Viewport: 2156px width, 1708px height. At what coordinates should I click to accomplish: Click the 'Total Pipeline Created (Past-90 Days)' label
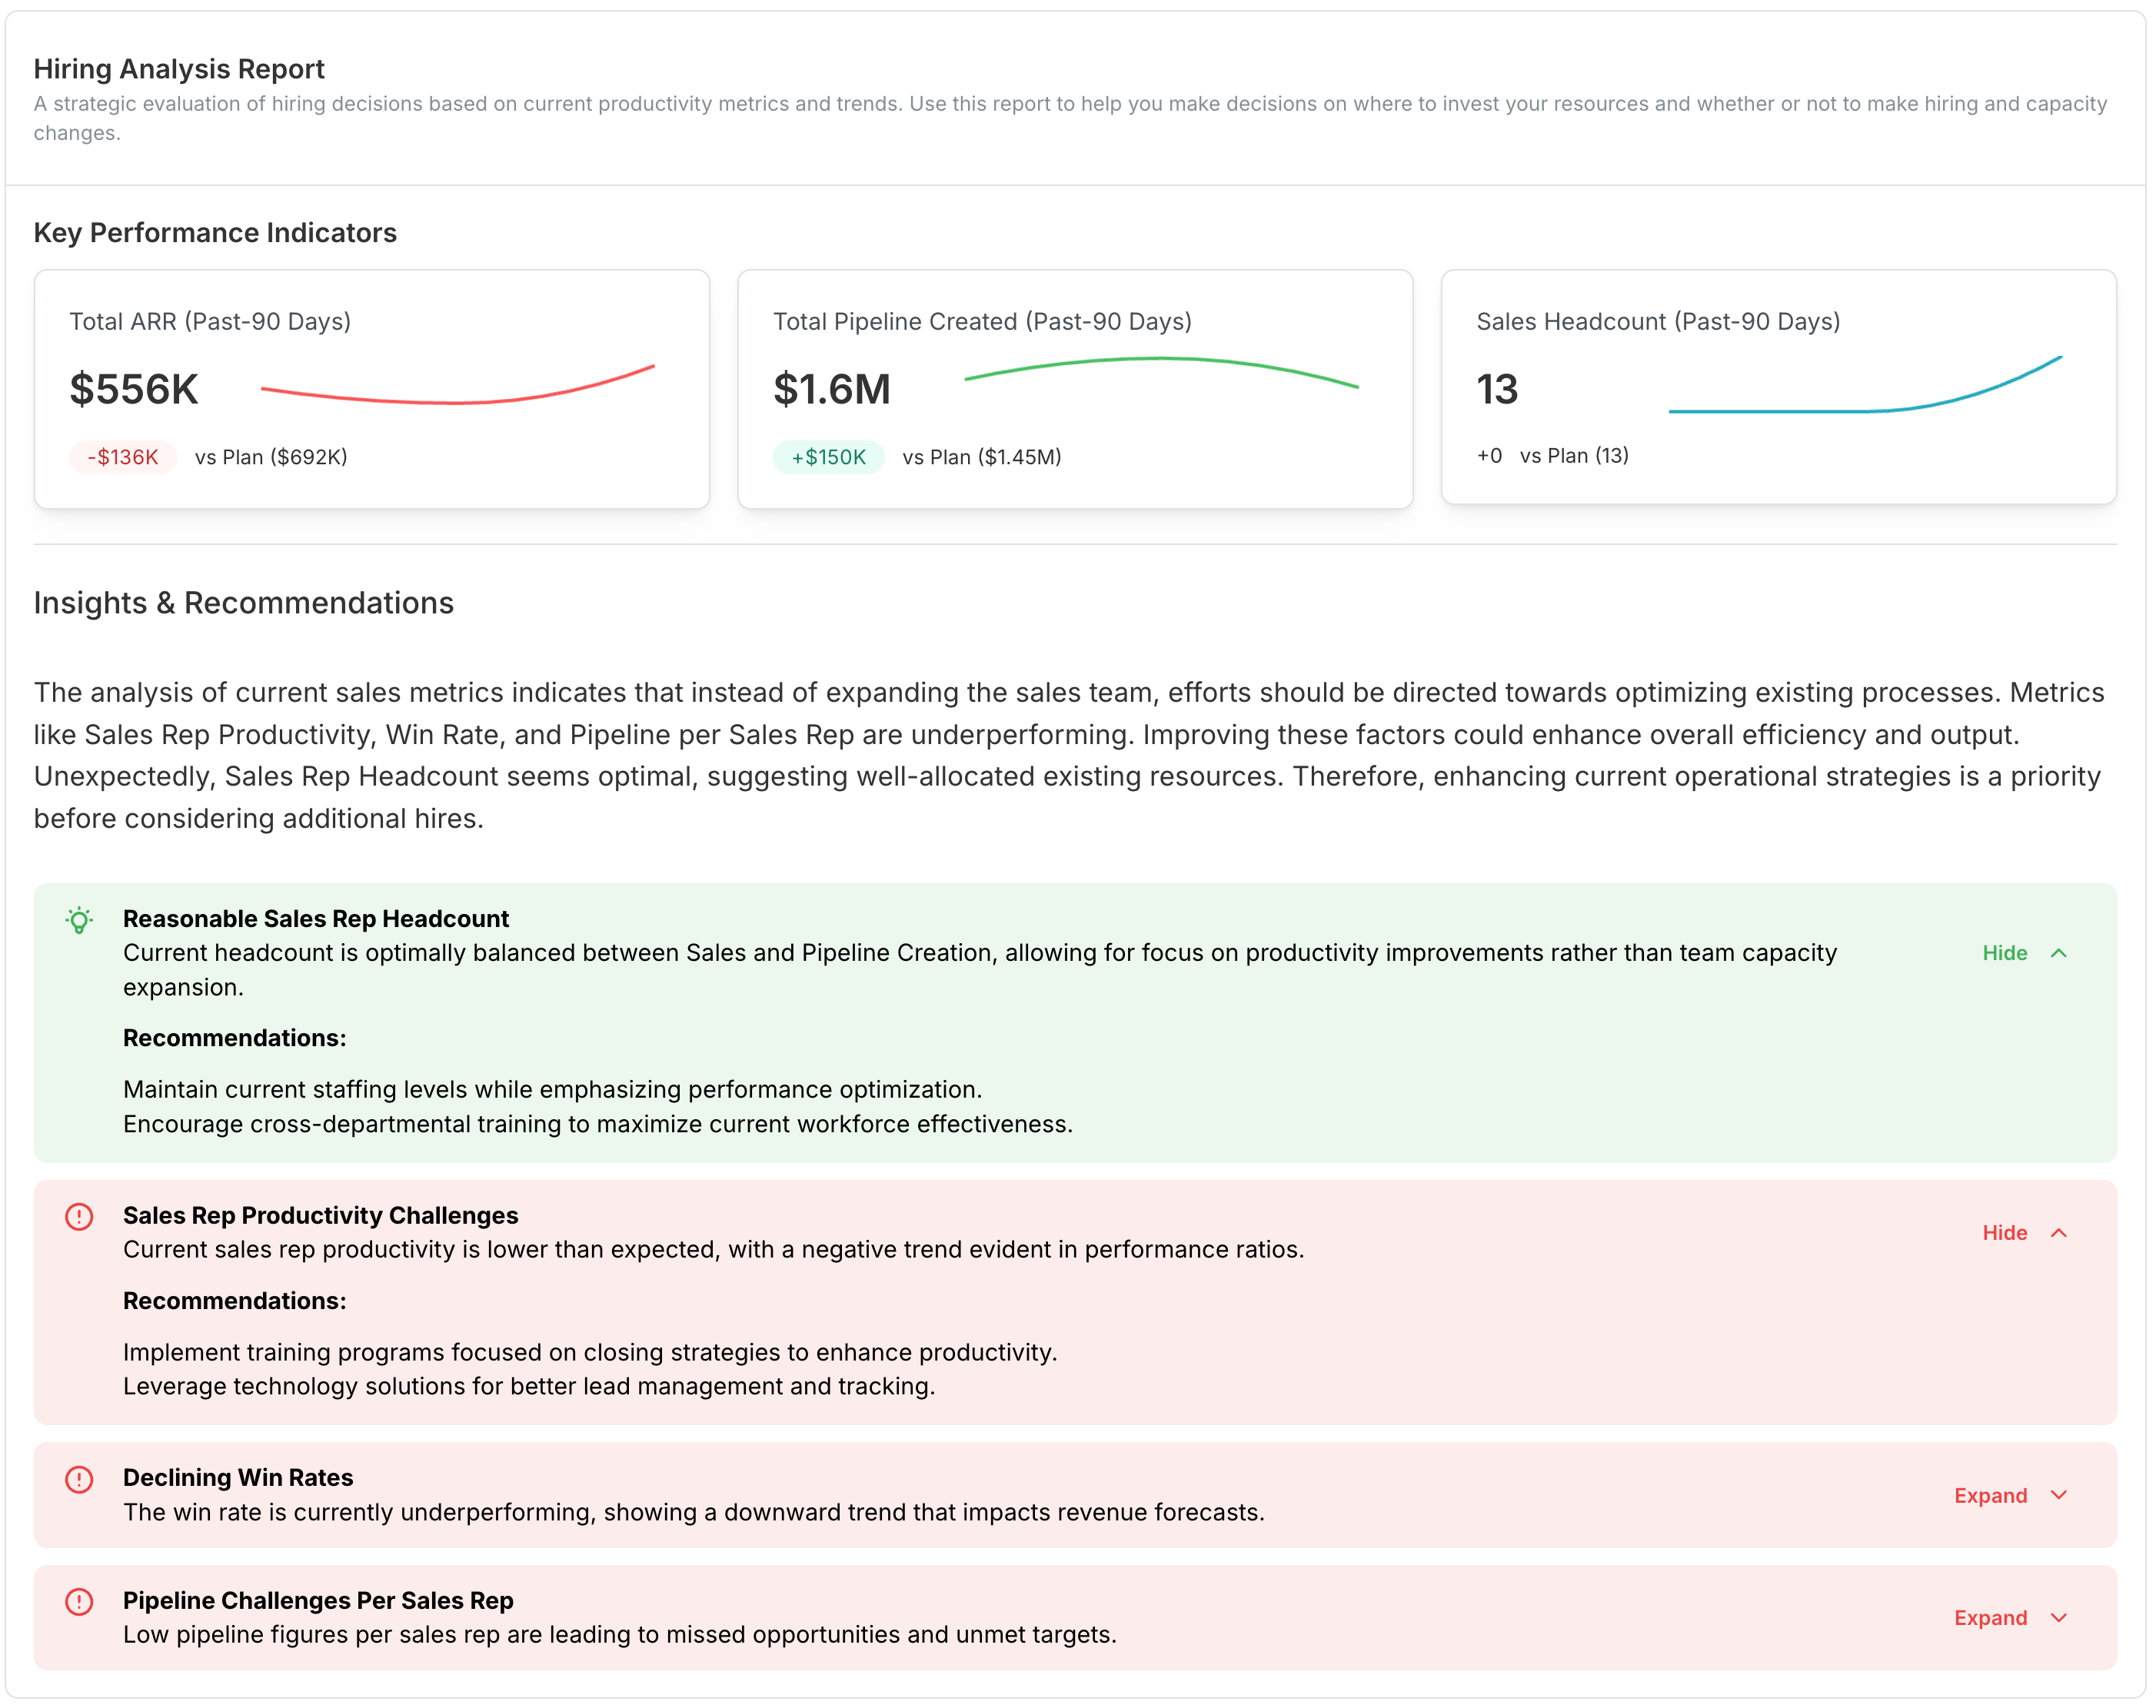[982, 322]
